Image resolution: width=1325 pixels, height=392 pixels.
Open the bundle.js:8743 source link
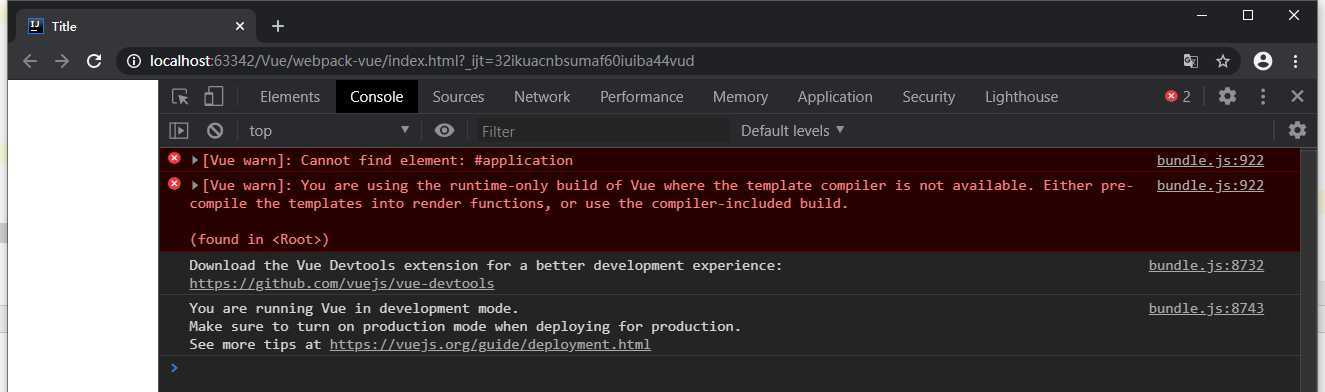[1206, 308]
